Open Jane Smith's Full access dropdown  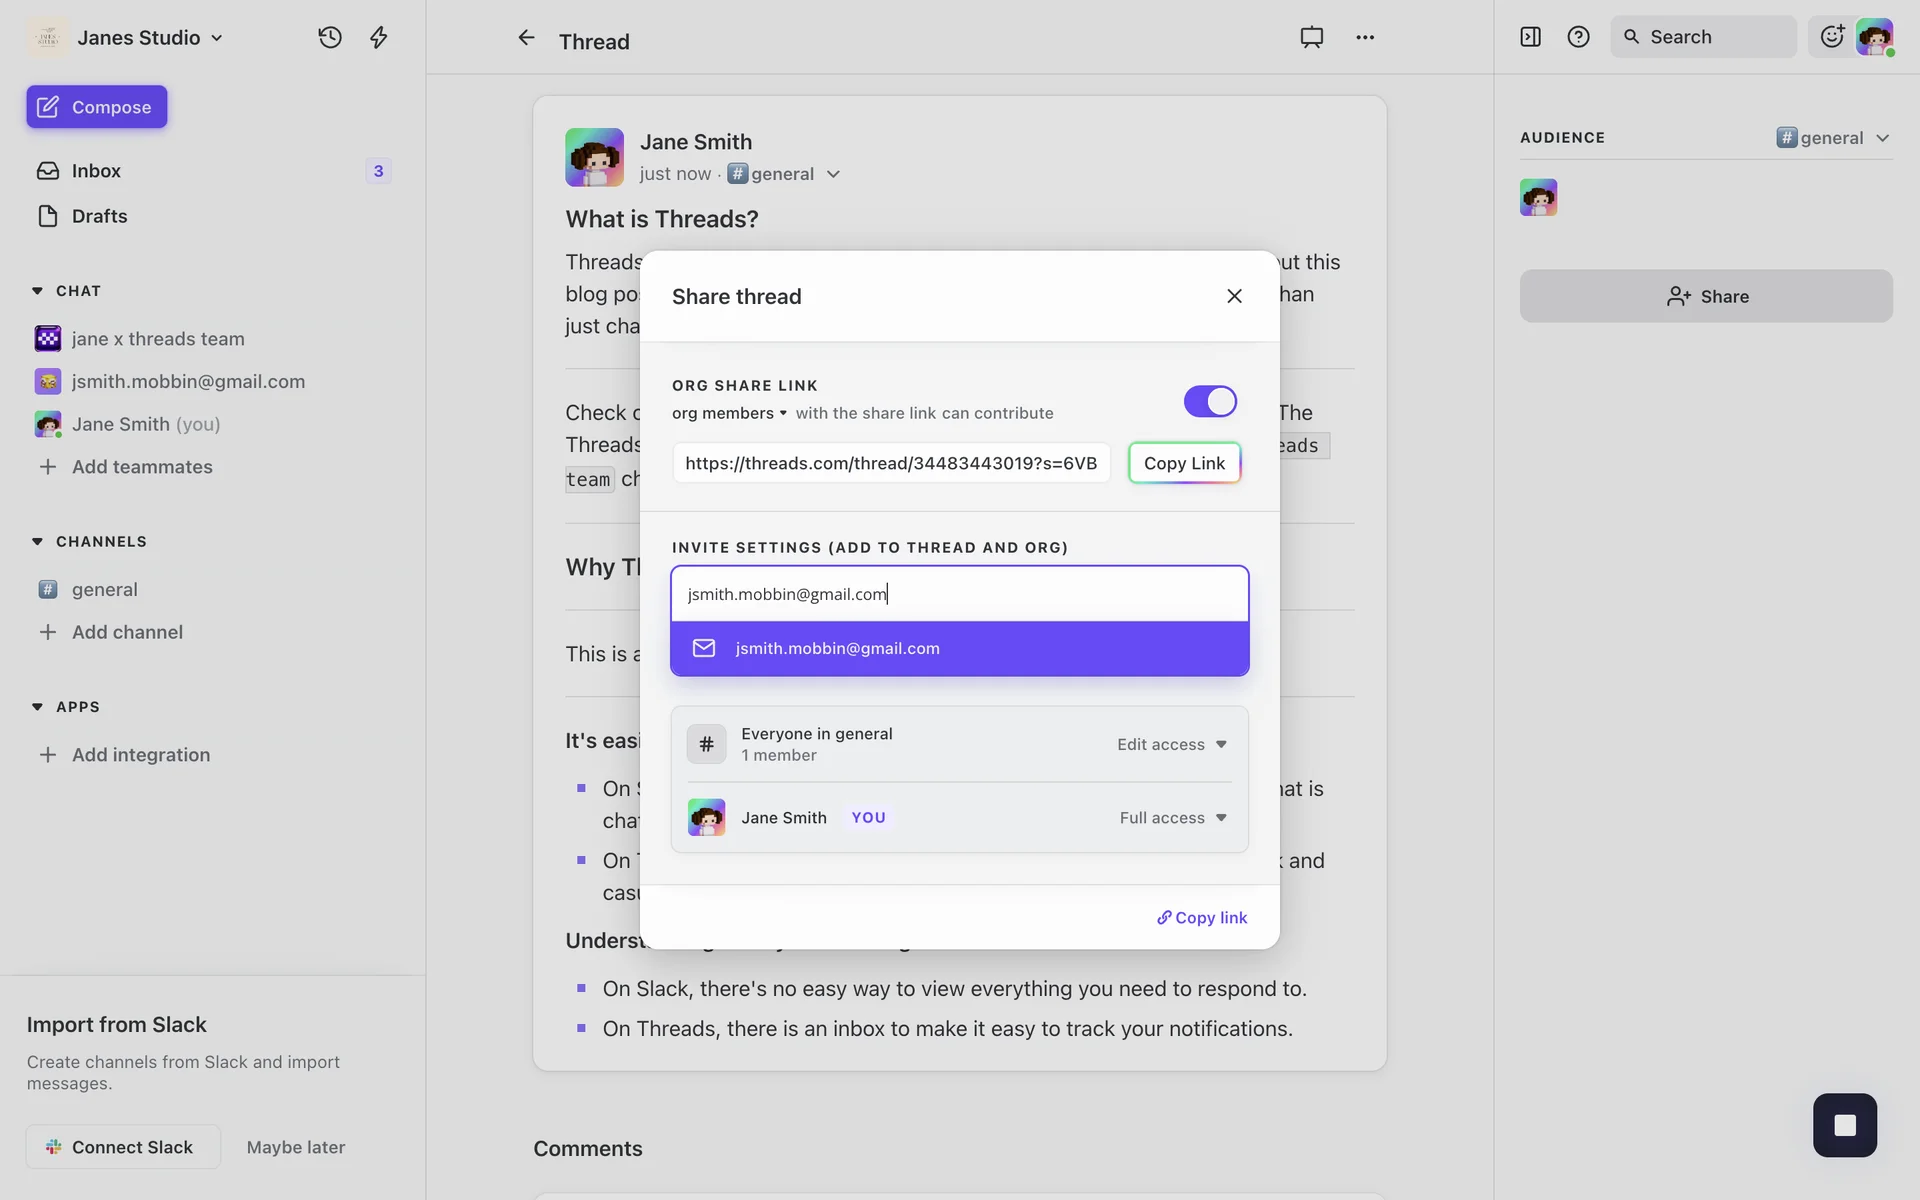click(x=1172, y=818)
